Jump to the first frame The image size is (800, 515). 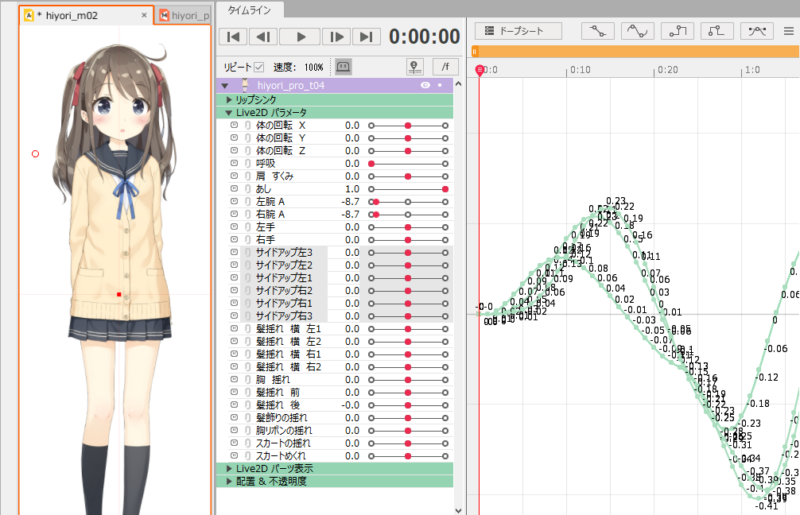click(233, 37)
